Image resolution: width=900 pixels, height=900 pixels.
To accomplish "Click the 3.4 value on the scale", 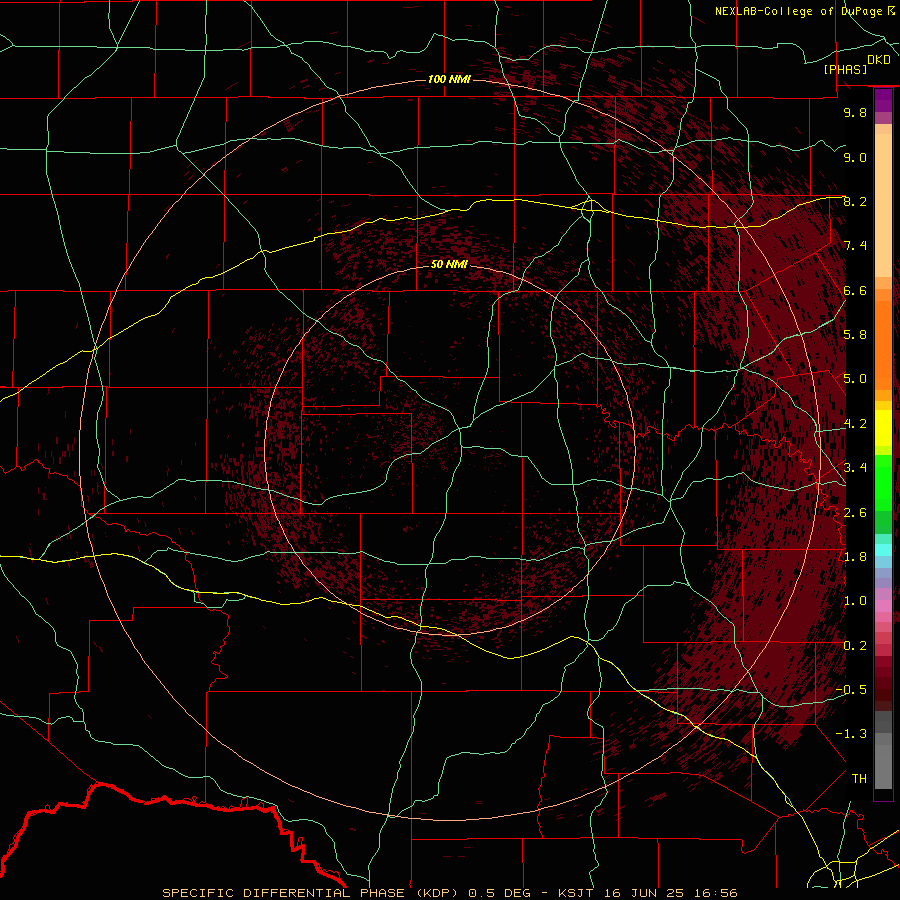I will click(x=855, y=468).
